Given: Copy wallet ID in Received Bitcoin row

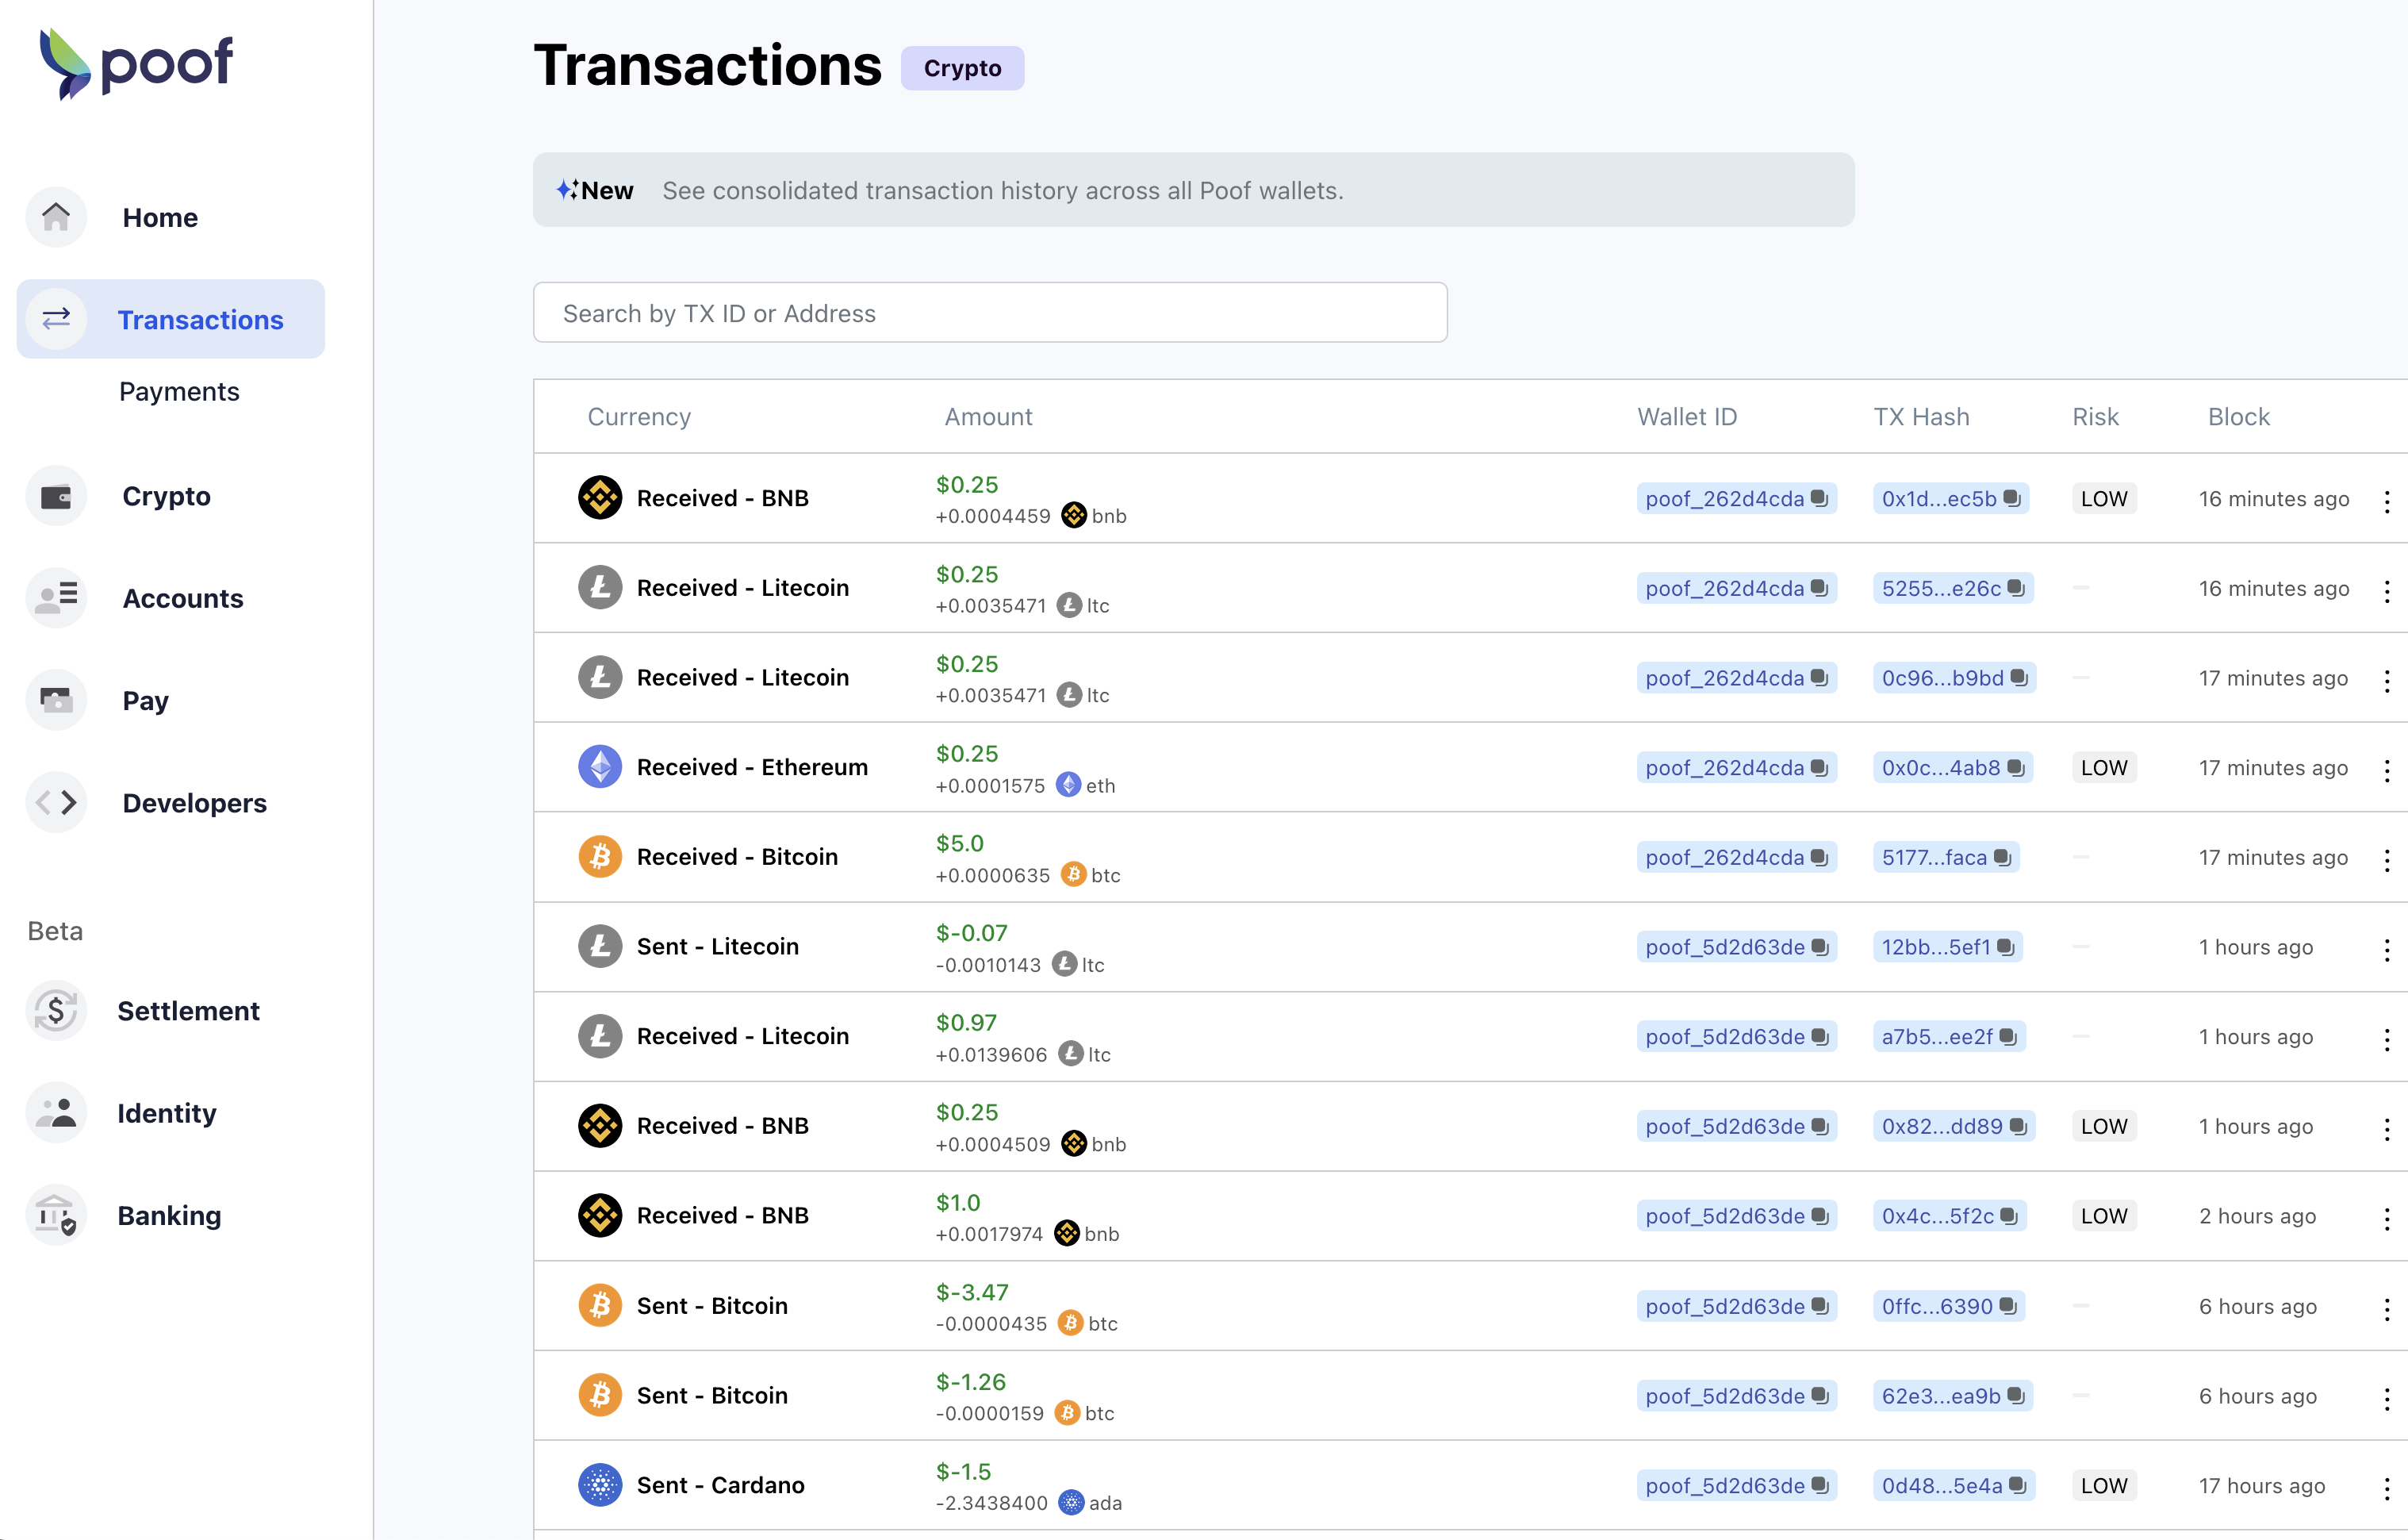Looking at the screenshot, I should (x=1819, y=857).
